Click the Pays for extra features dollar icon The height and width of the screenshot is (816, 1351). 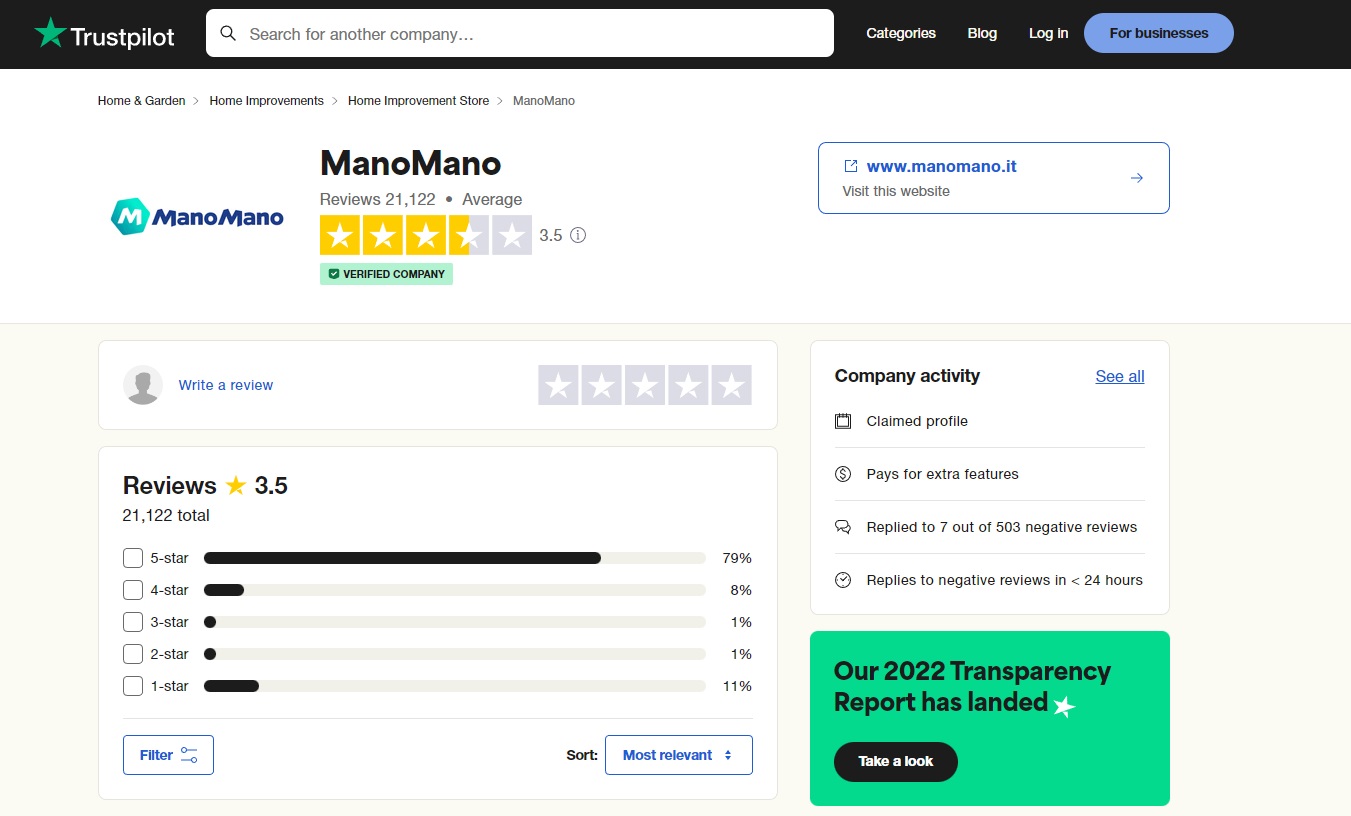pos(843,474)
